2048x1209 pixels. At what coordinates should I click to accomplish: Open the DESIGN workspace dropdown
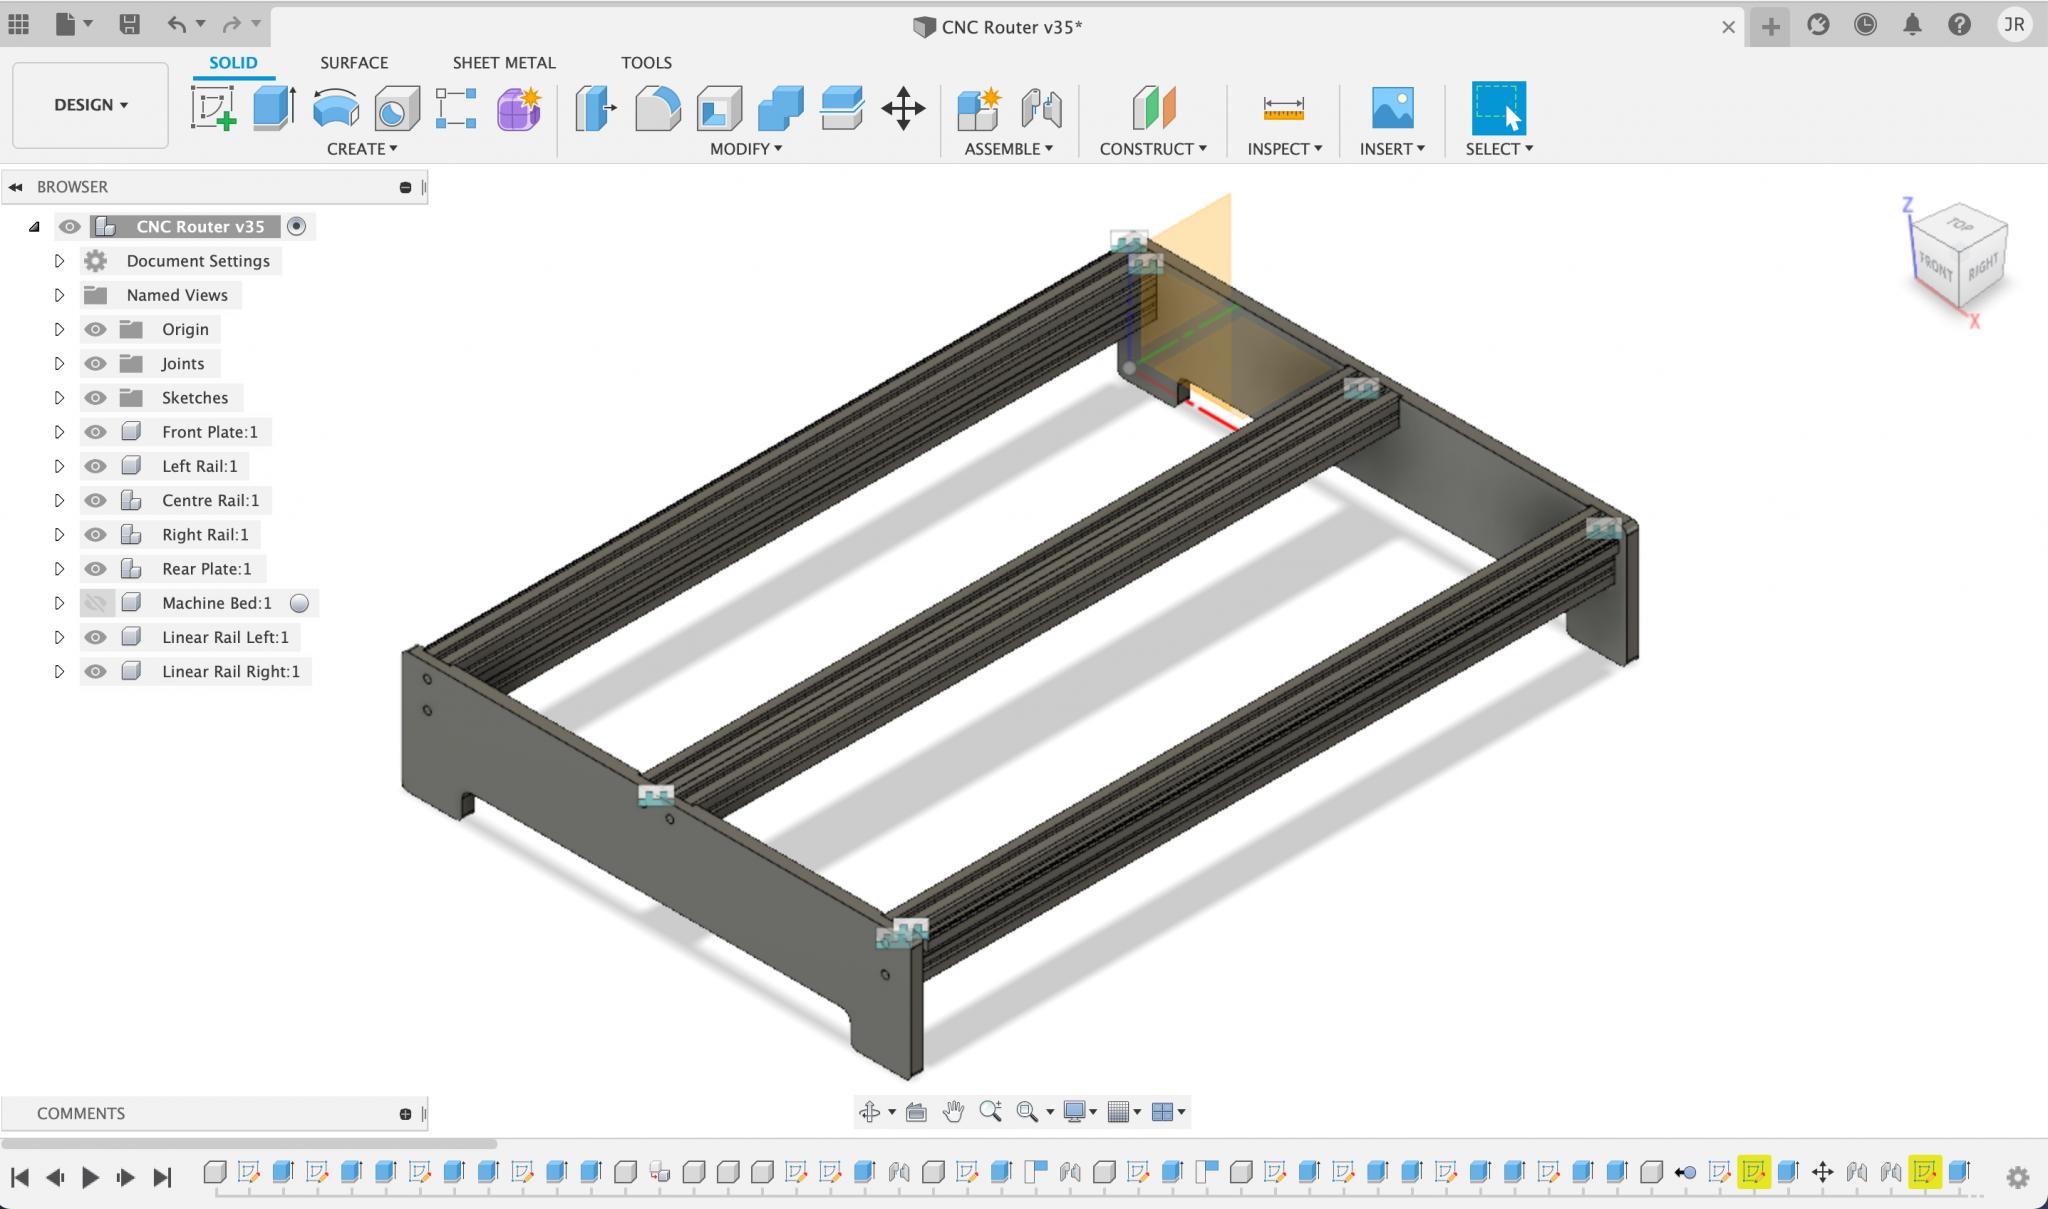90,105
